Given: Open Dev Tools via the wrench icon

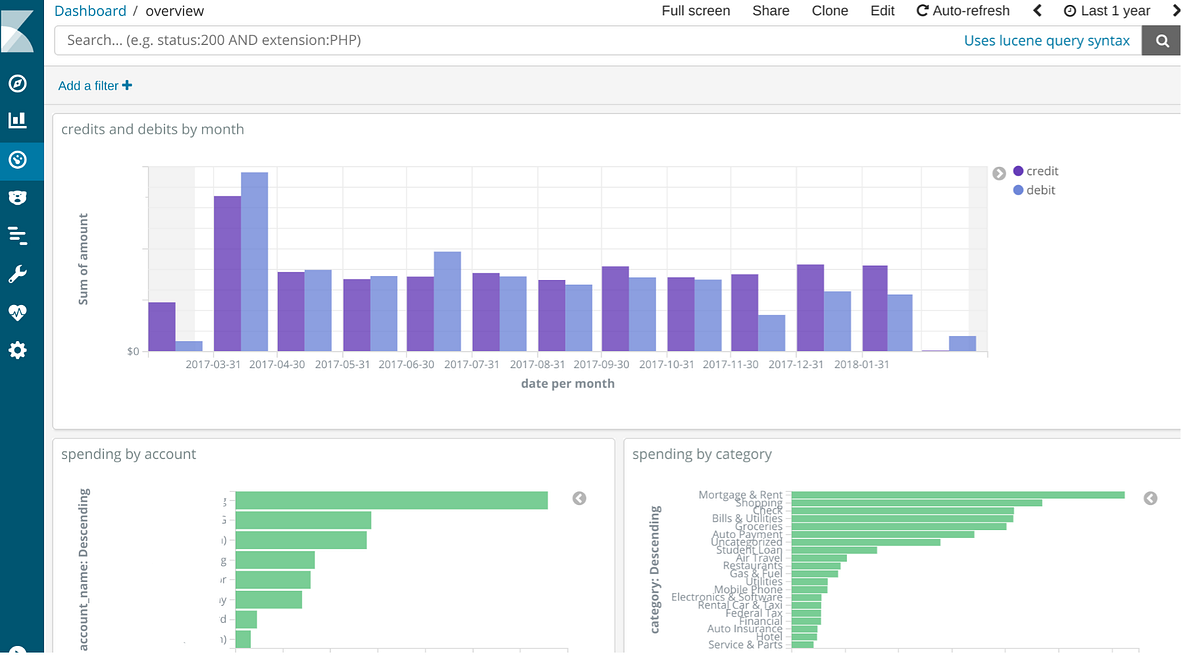Looking at the screenshot, I should coord(20,273).
